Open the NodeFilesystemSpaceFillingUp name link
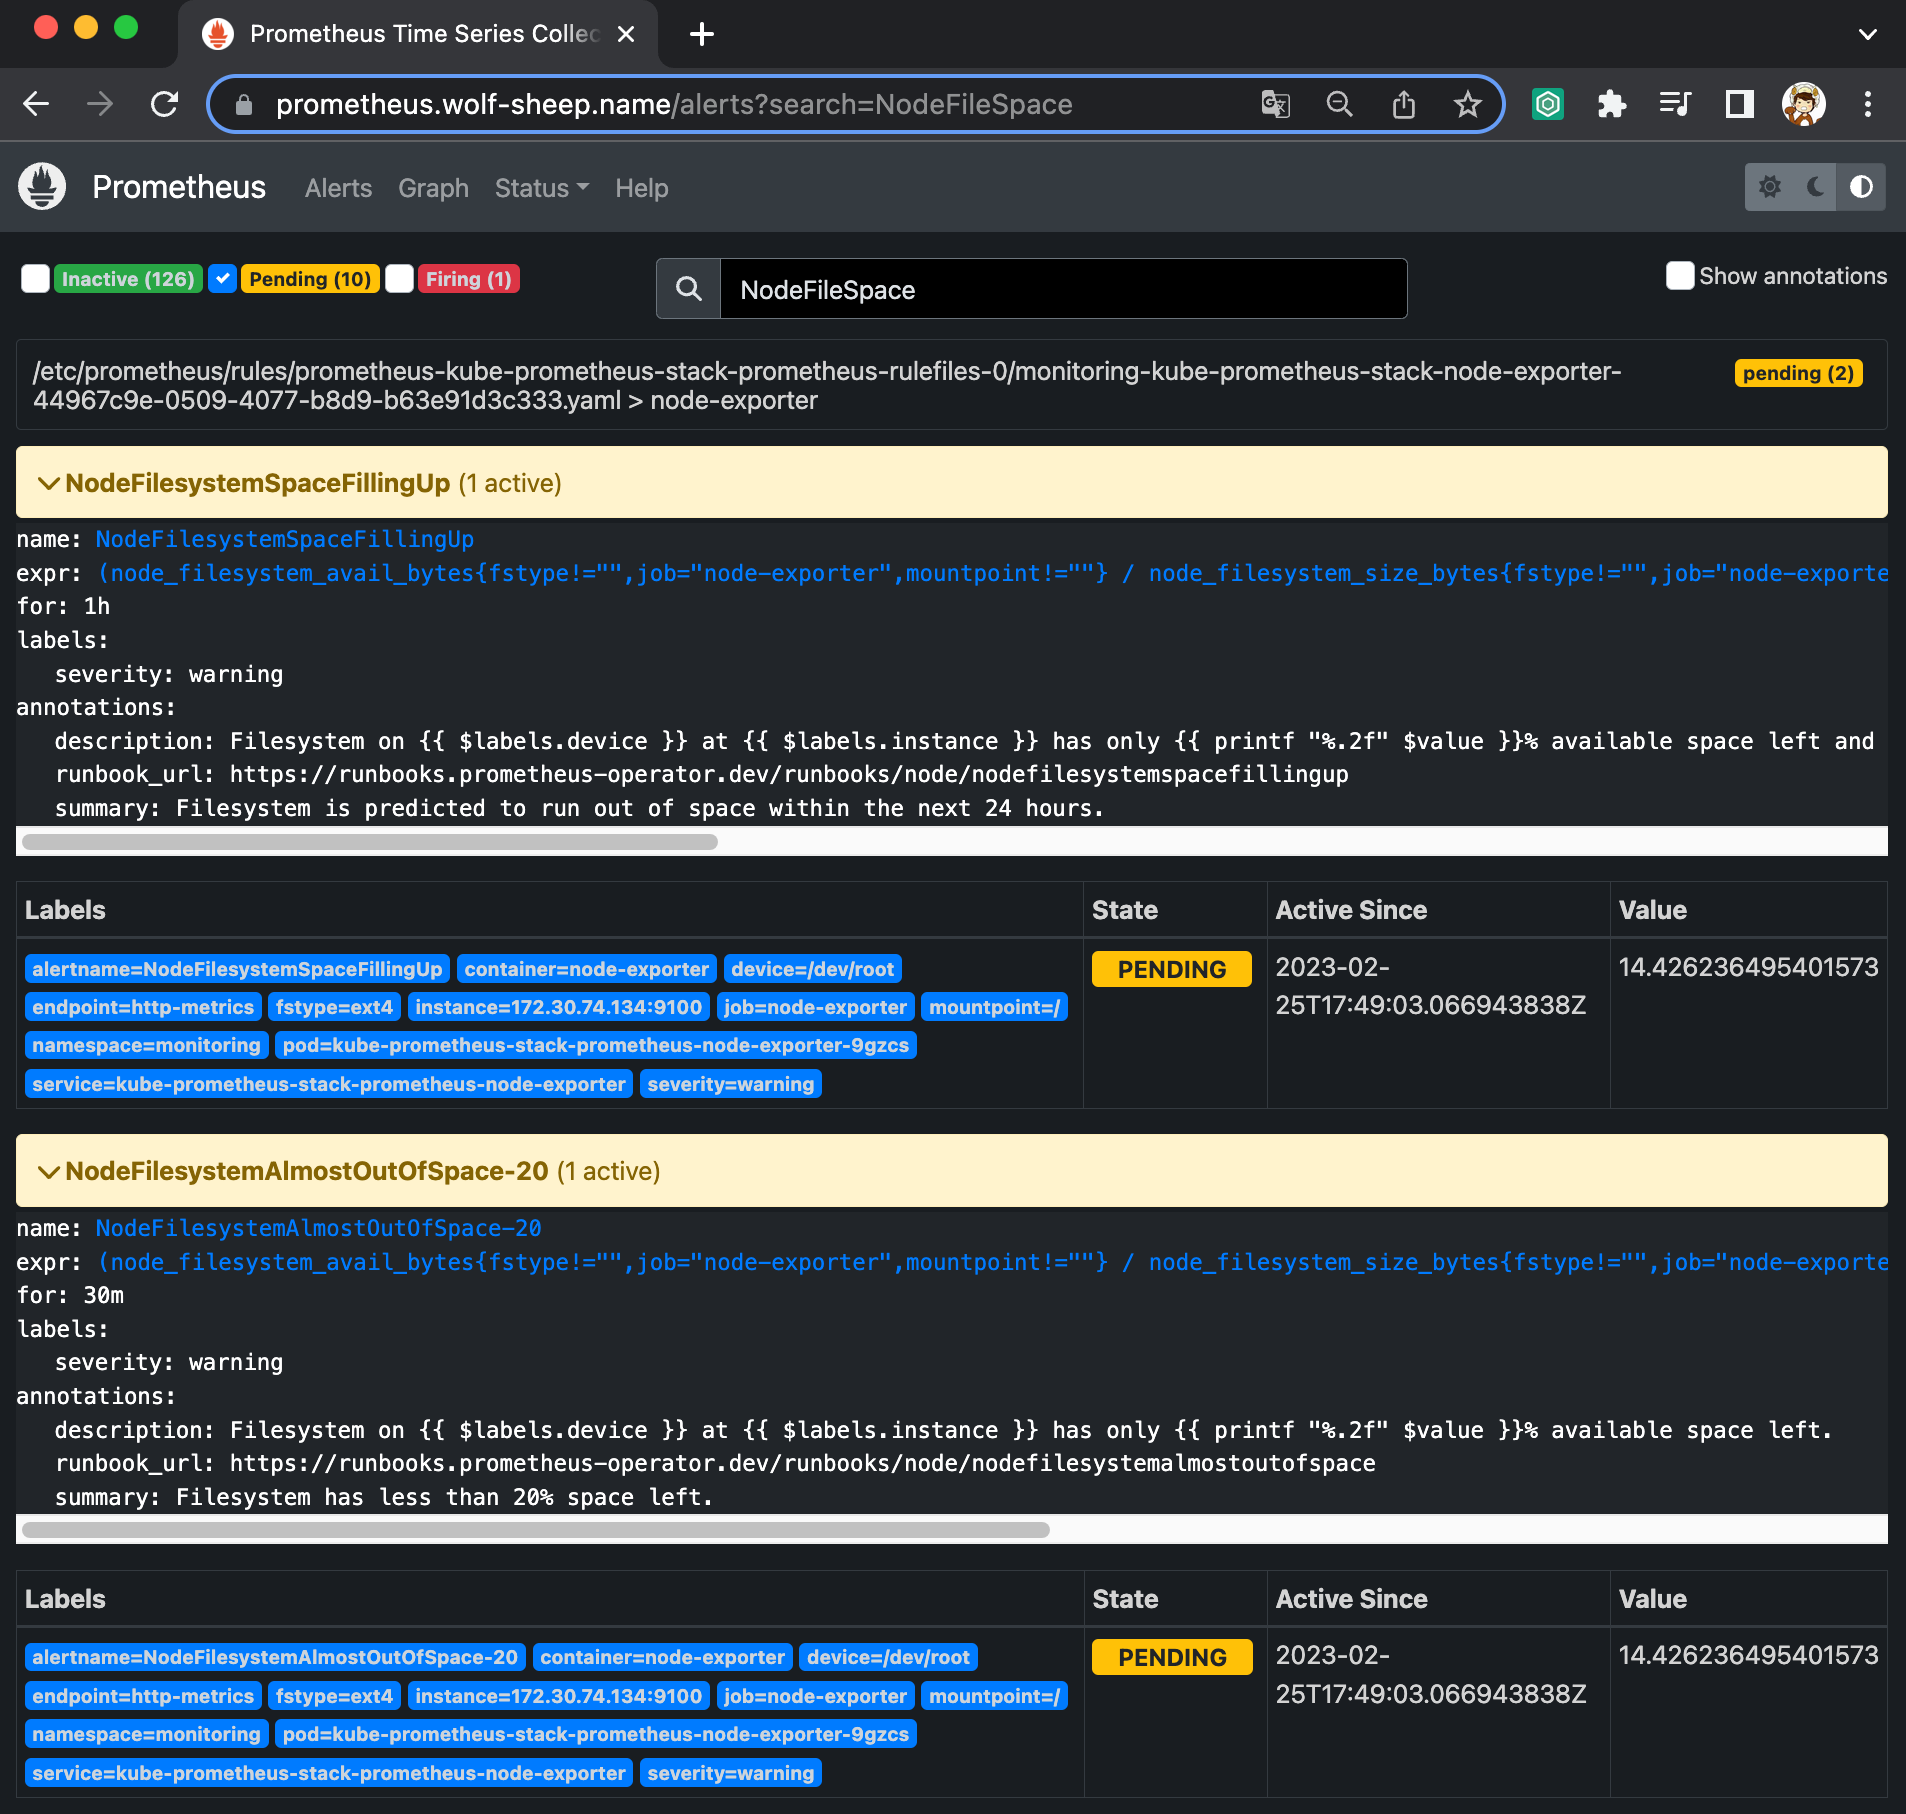 pyautogui.click(x=284, y=540)
